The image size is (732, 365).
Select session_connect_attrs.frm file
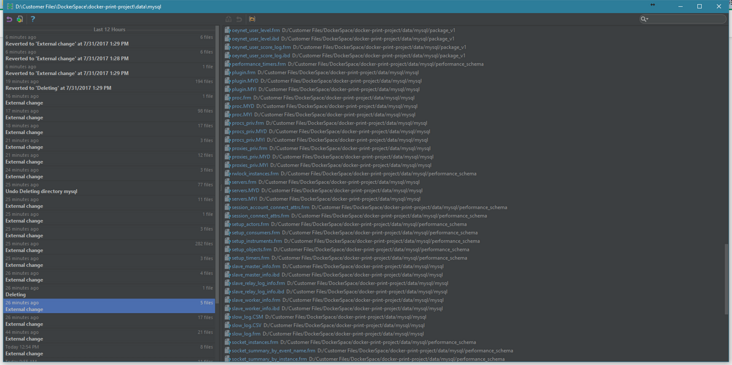click(x=260, y=216)
